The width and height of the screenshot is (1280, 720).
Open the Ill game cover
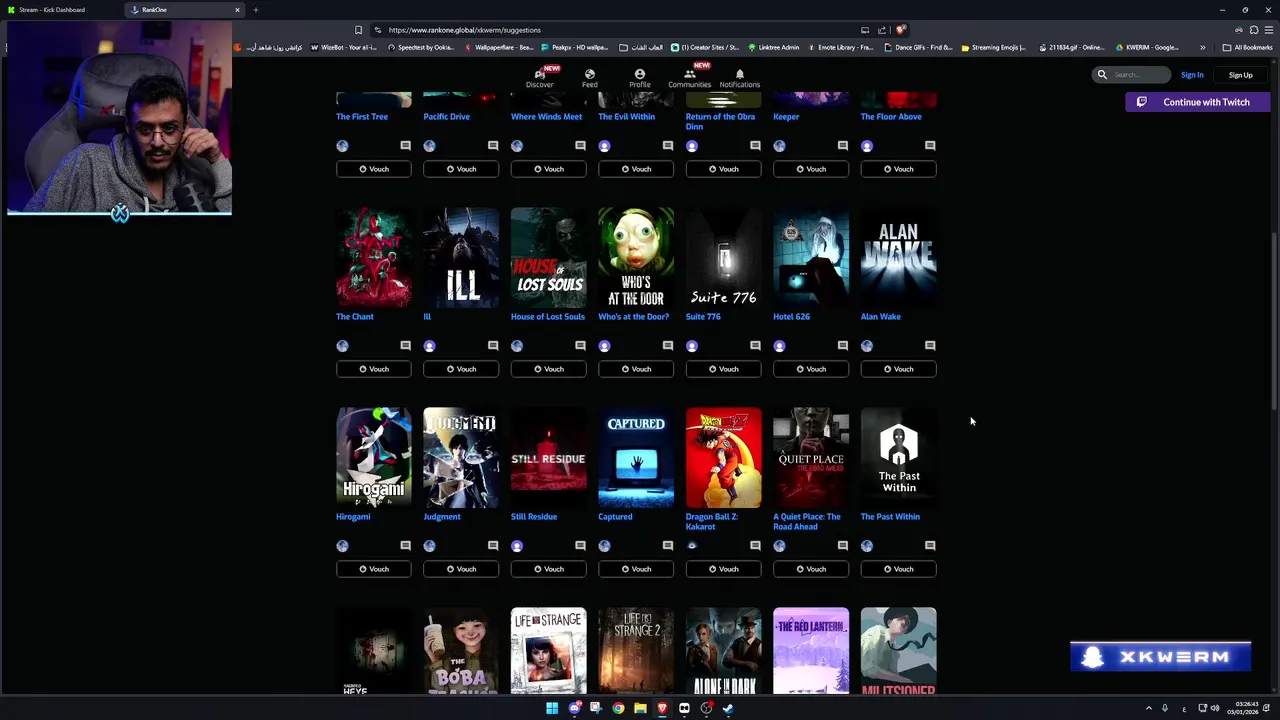click(461, 258)
